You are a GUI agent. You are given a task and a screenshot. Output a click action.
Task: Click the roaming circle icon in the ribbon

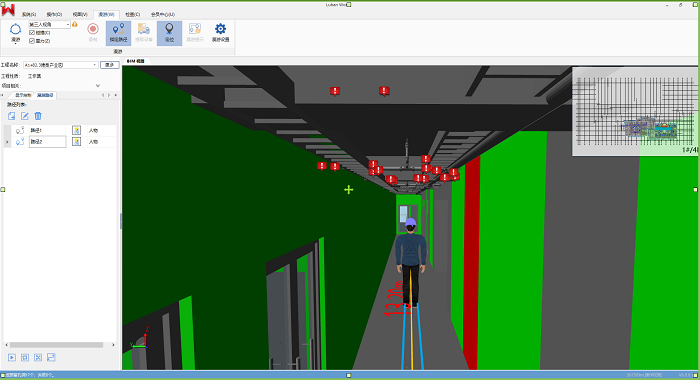pyautogui.click(x=15, y=30)
